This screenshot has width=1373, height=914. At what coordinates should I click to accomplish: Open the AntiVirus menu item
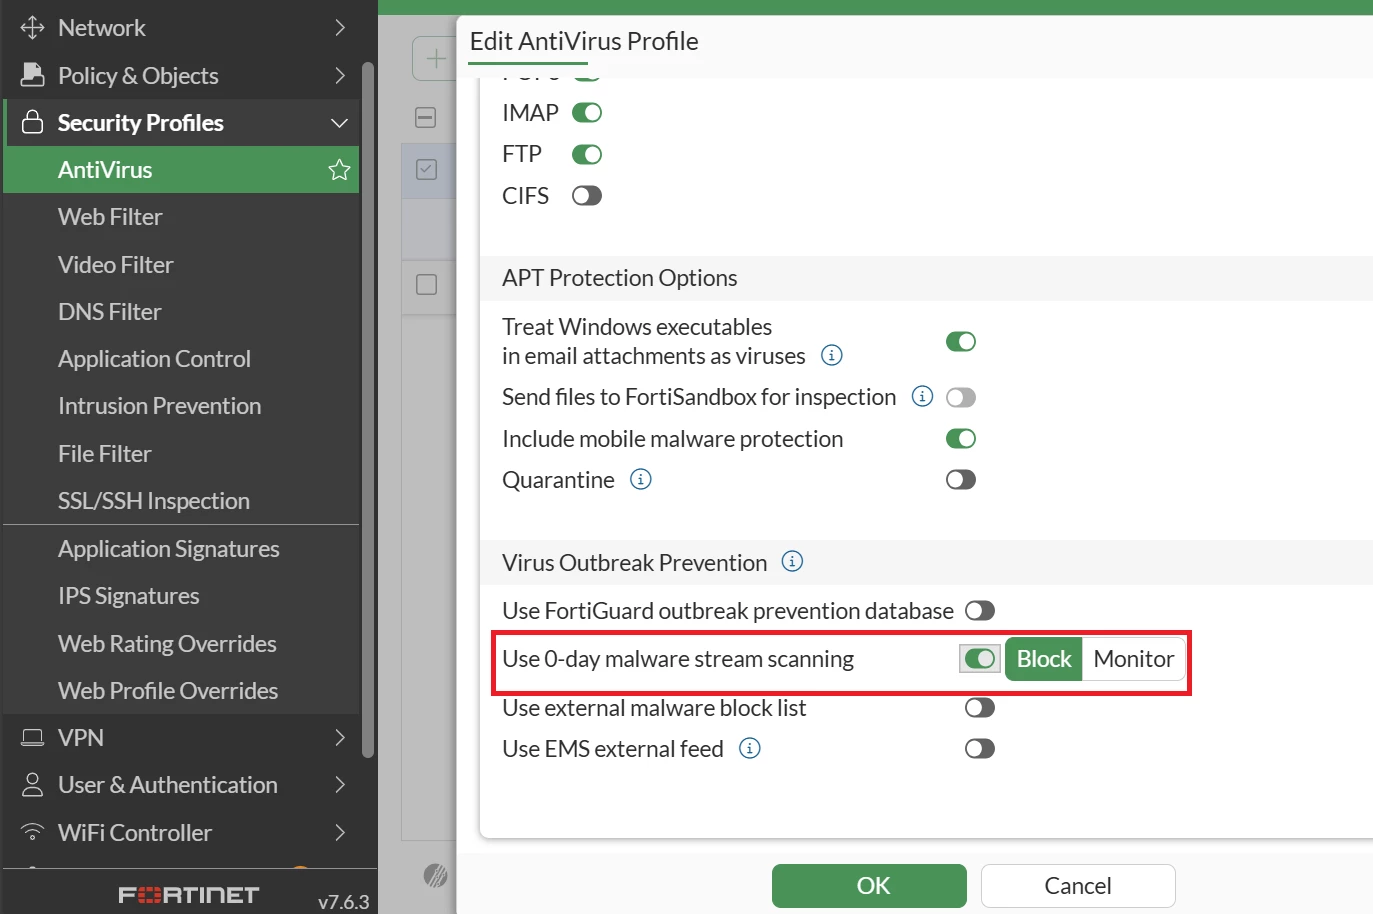(181, 170)
